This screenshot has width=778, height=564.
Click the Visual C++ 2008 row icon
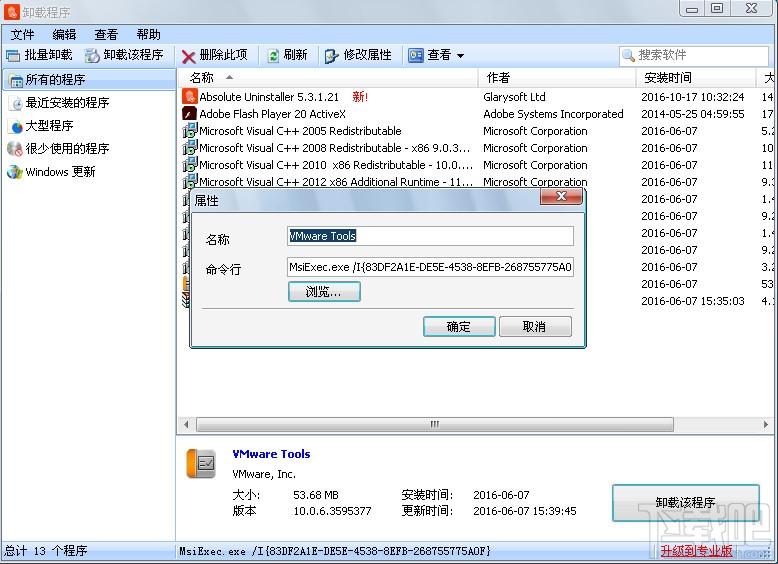click(190, 148)
